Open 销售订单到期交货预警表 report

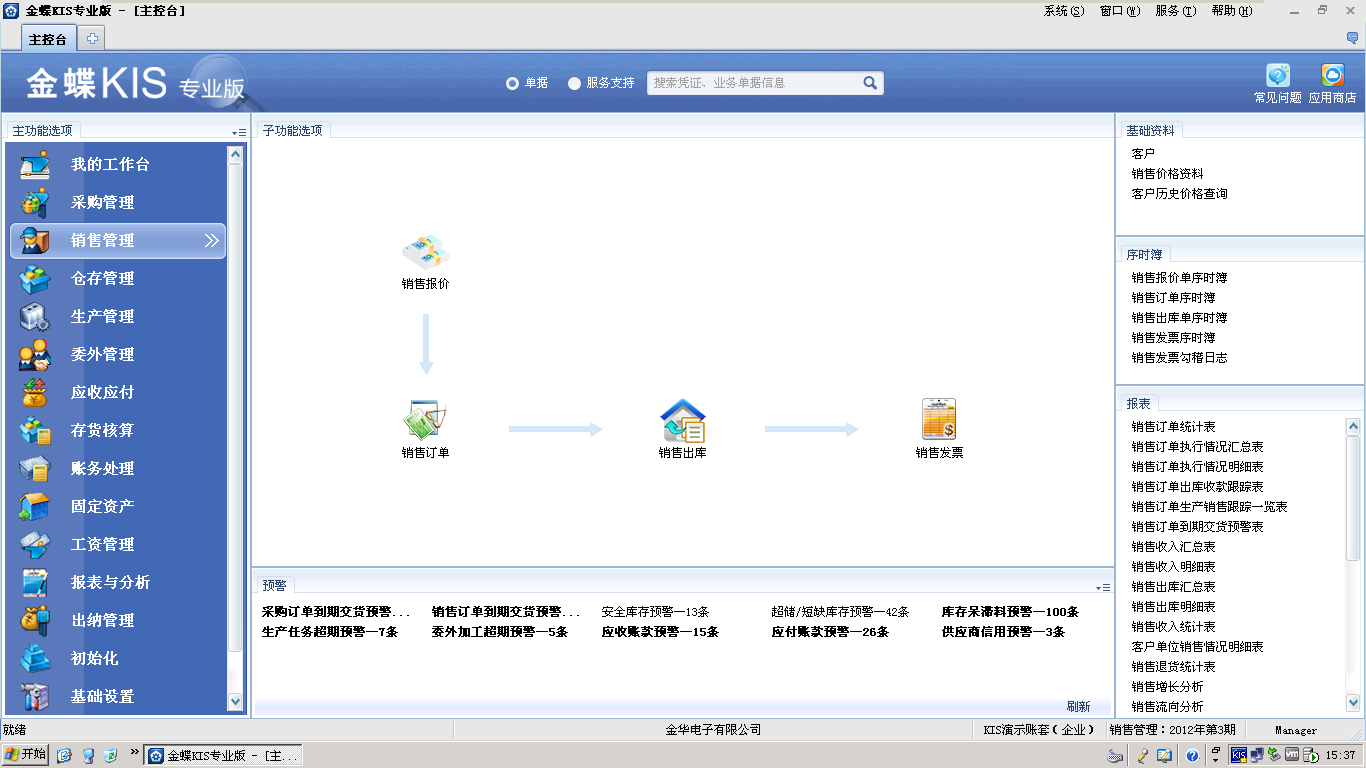[1197, 527]
